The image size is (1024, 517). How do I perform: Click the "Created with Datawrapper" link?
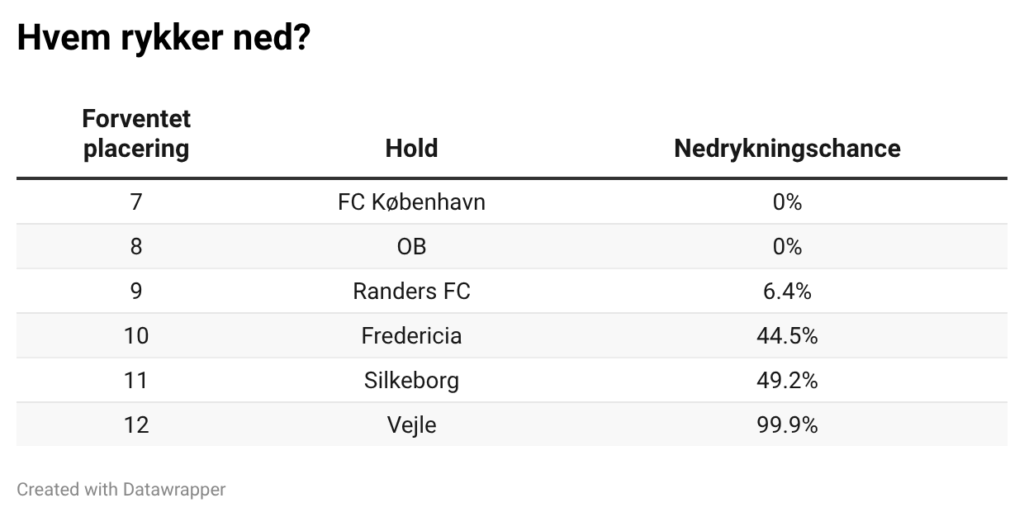click(121, 489)
